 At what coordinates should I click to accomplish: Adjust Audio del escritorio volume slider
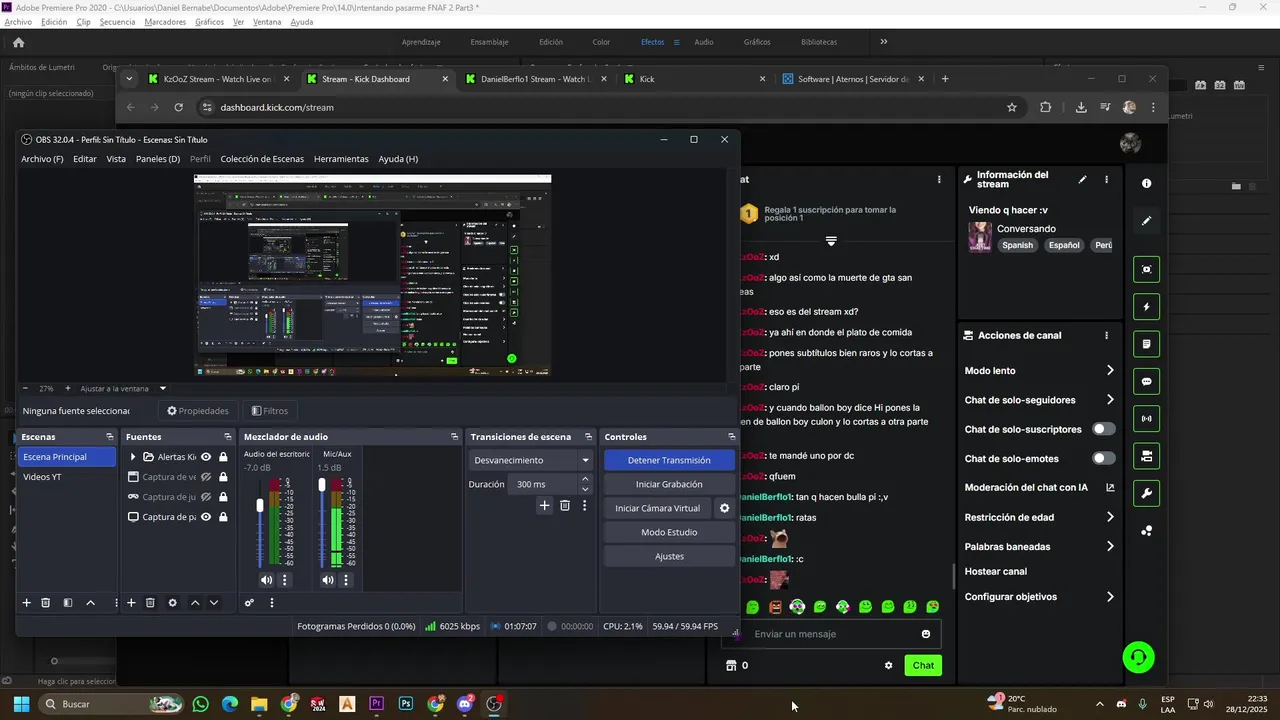[260, 506]
